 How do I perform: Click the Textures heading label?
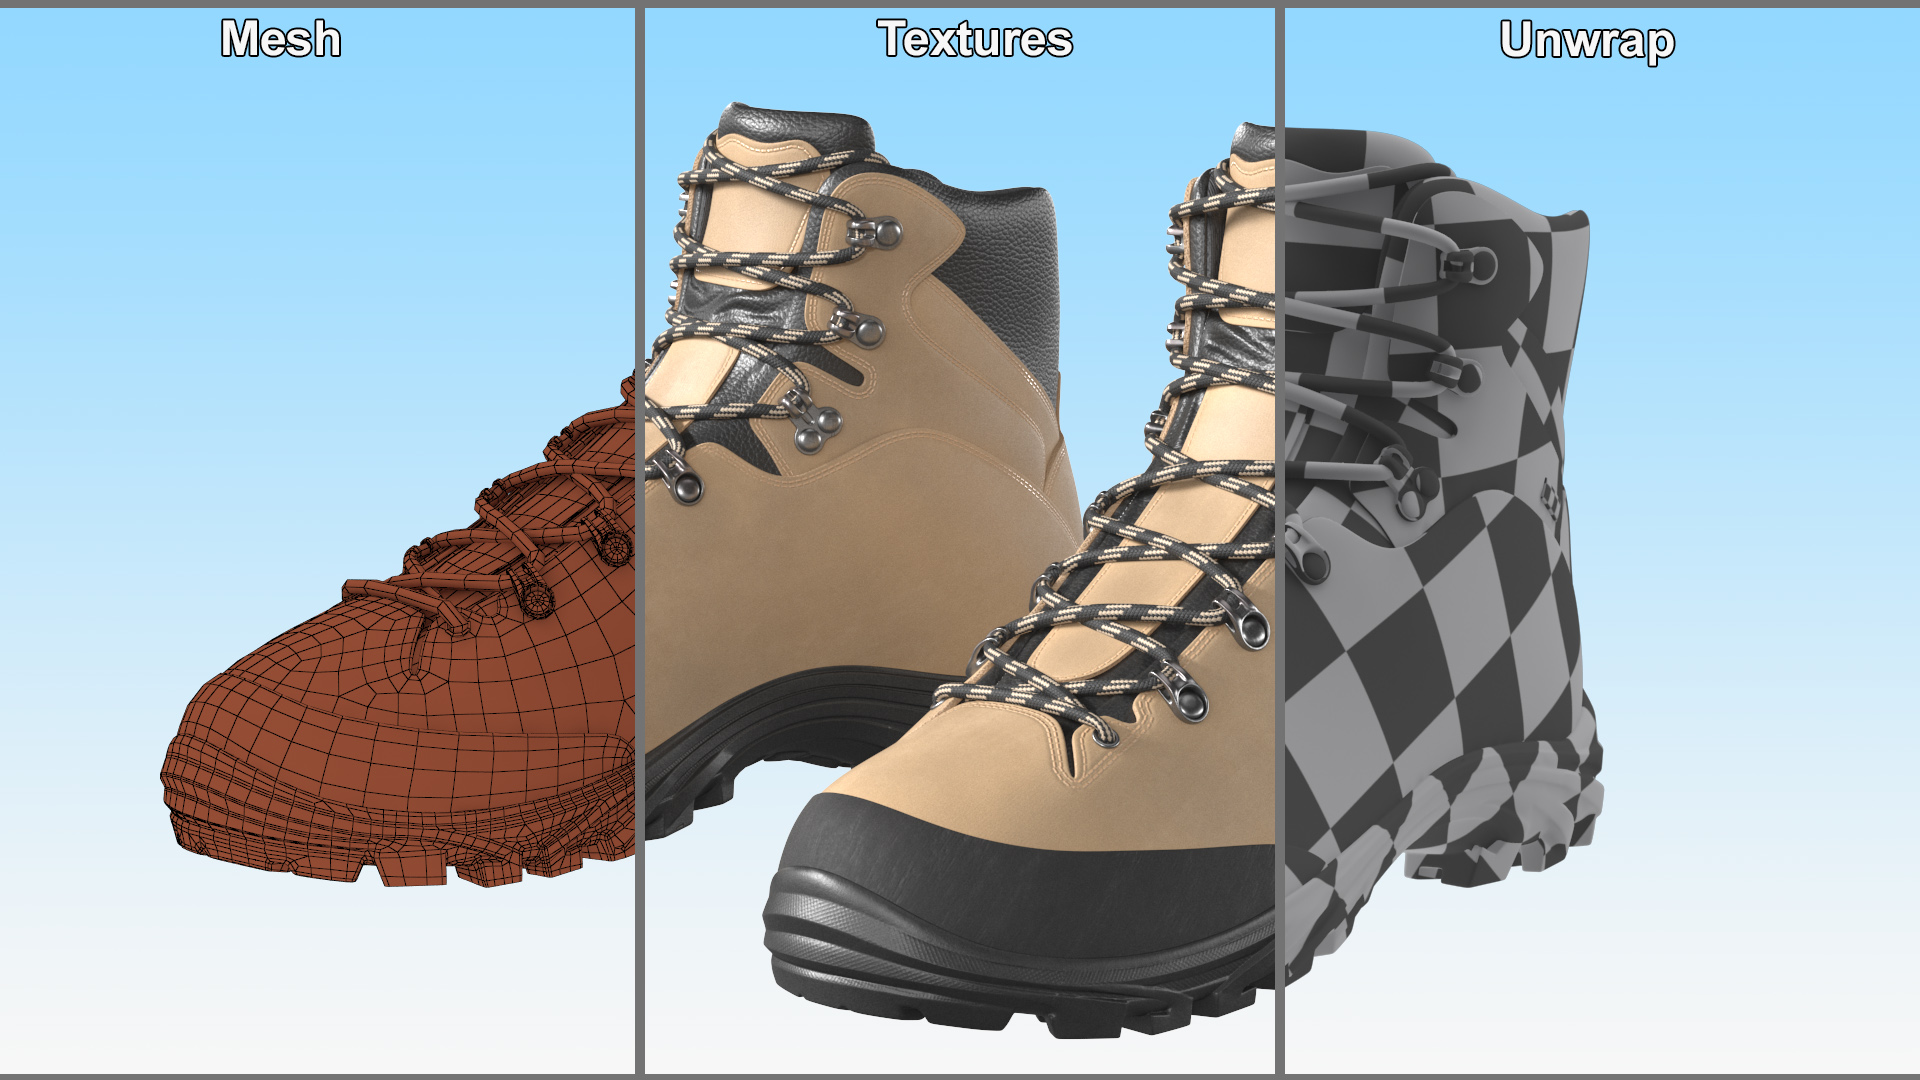click(x=975, y=40)
